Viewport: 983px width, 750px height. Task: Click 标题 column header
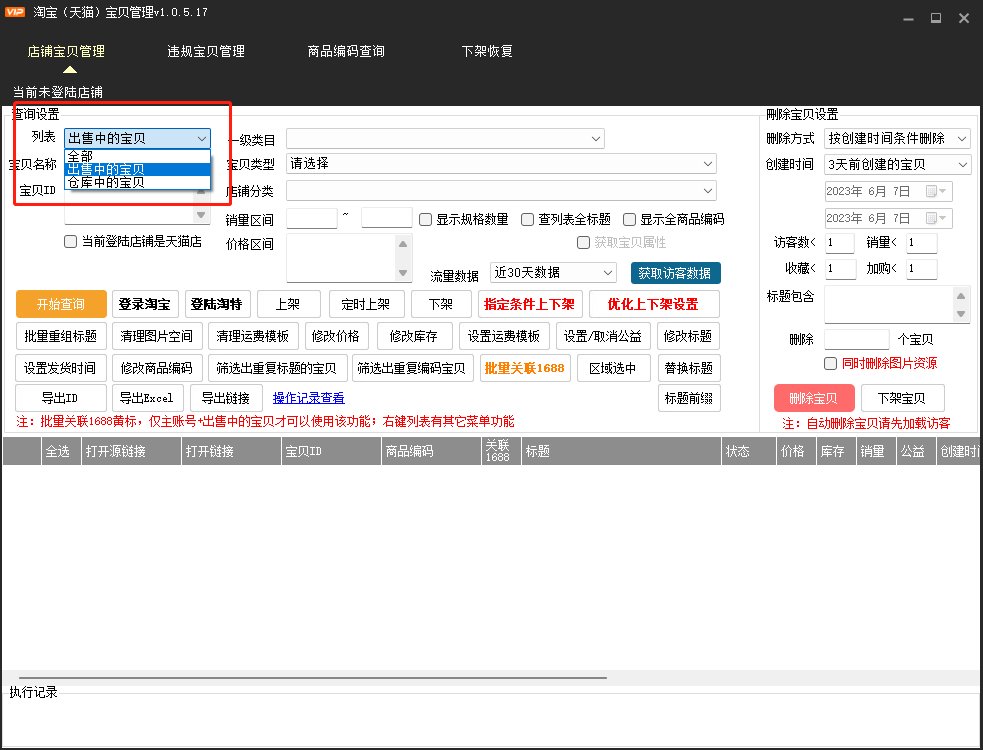coord(621,451)
